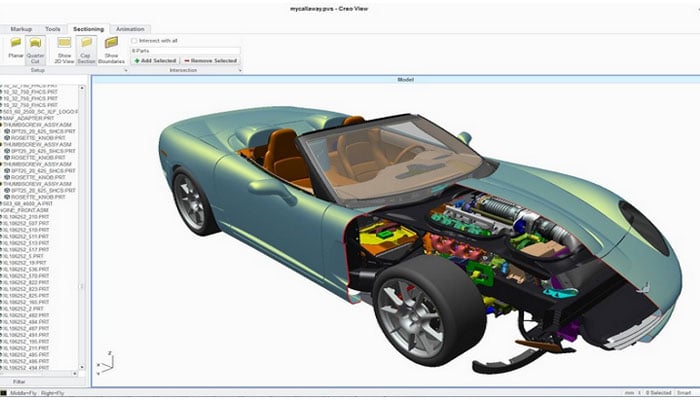
Task: Select XL106252_486.PRT in the tree
Action: pos(26,361)
